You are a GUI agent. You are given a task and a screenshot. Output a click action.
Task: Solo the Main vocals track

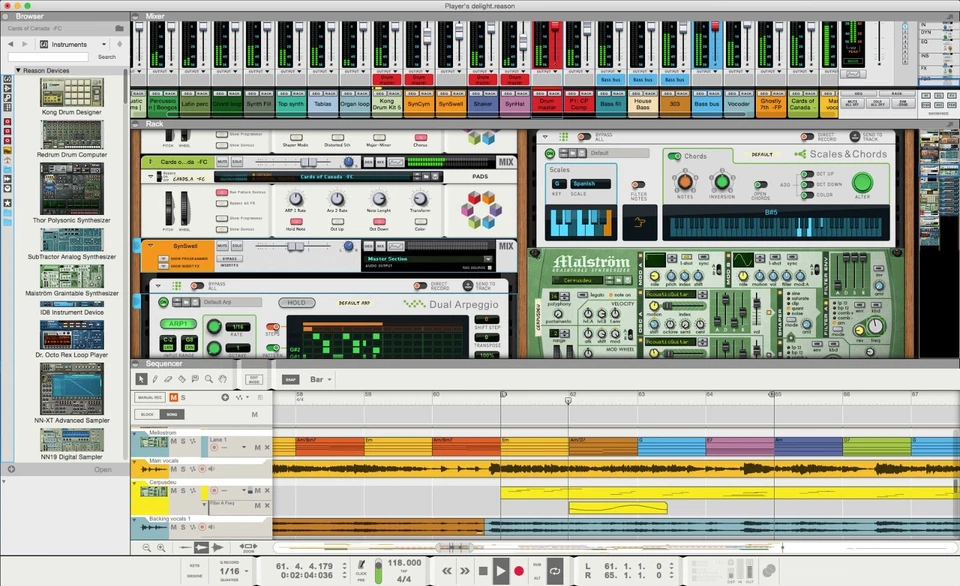click(x=183, y=469)
